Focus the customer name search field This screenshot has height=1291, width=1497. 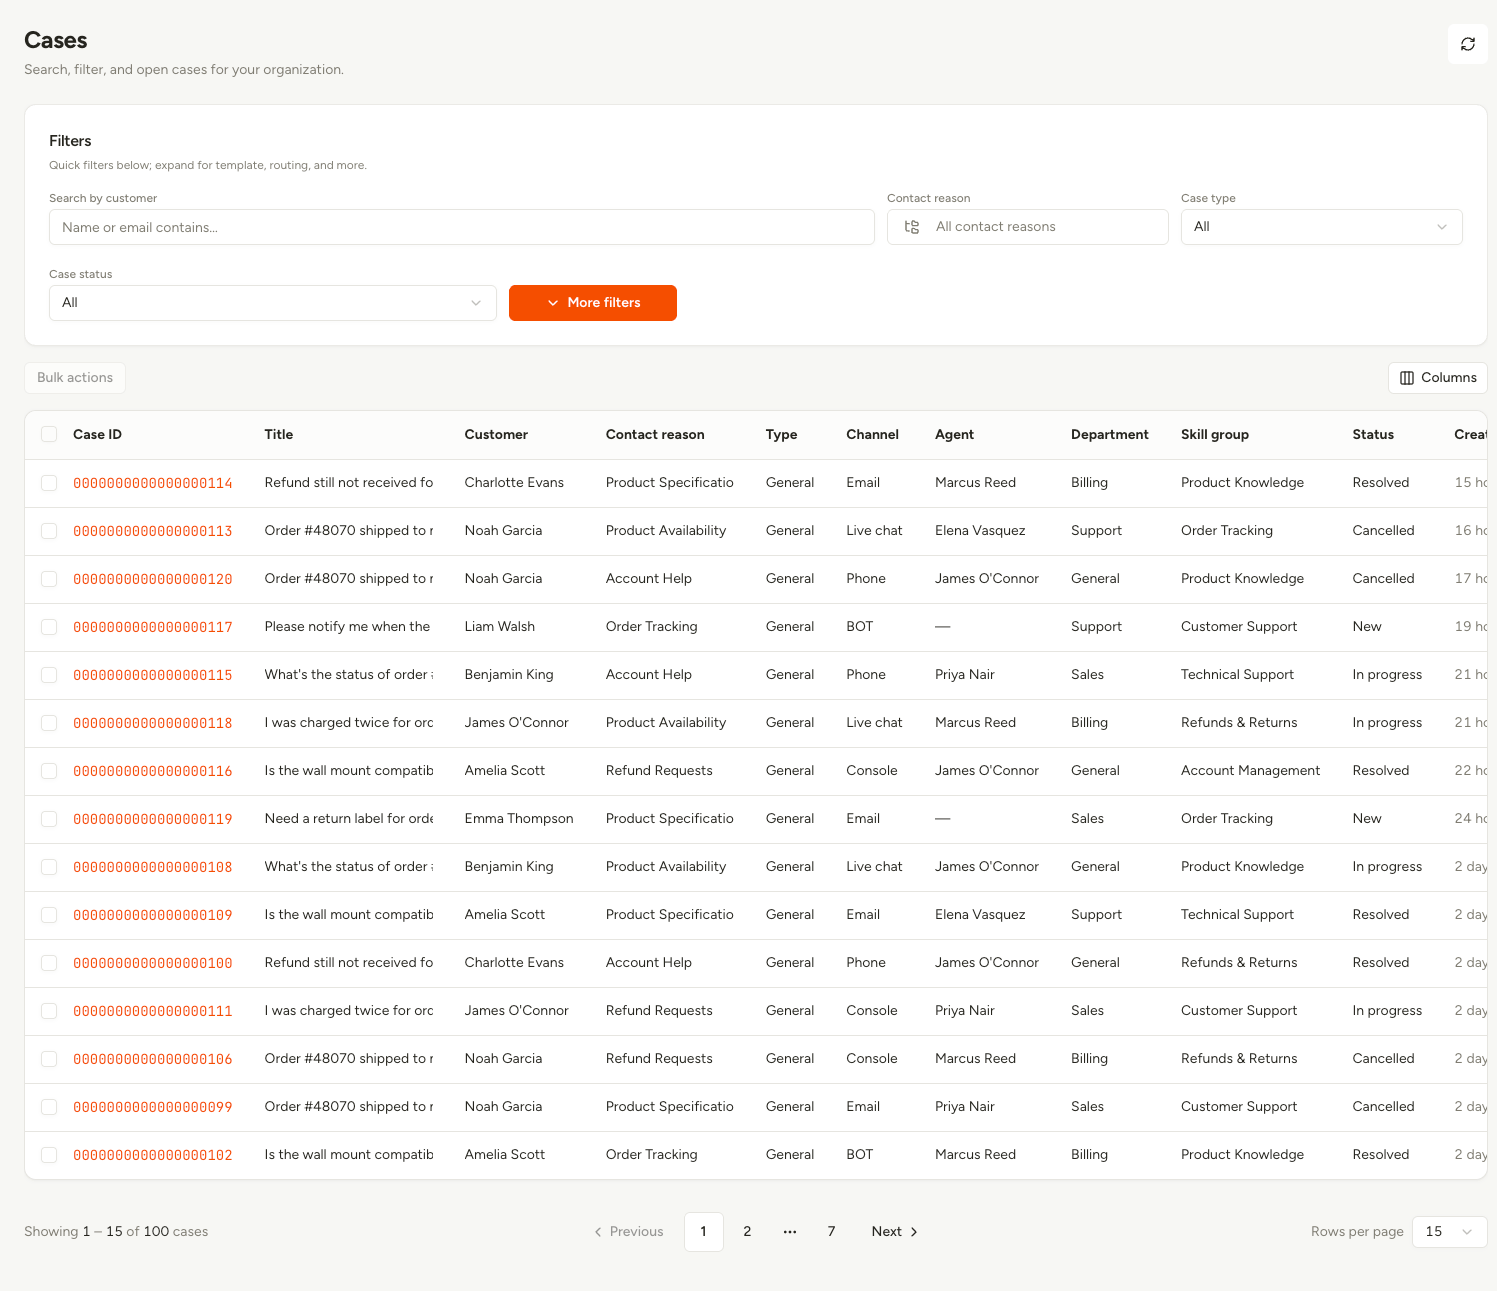tap(462, 227)
